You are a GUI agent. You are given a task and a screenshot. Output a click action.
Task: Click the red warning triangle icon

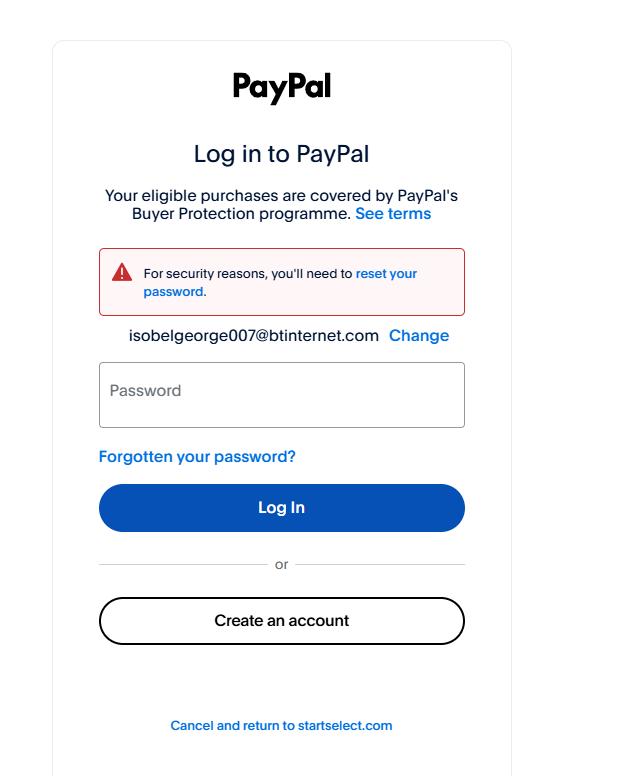[122, 272]
